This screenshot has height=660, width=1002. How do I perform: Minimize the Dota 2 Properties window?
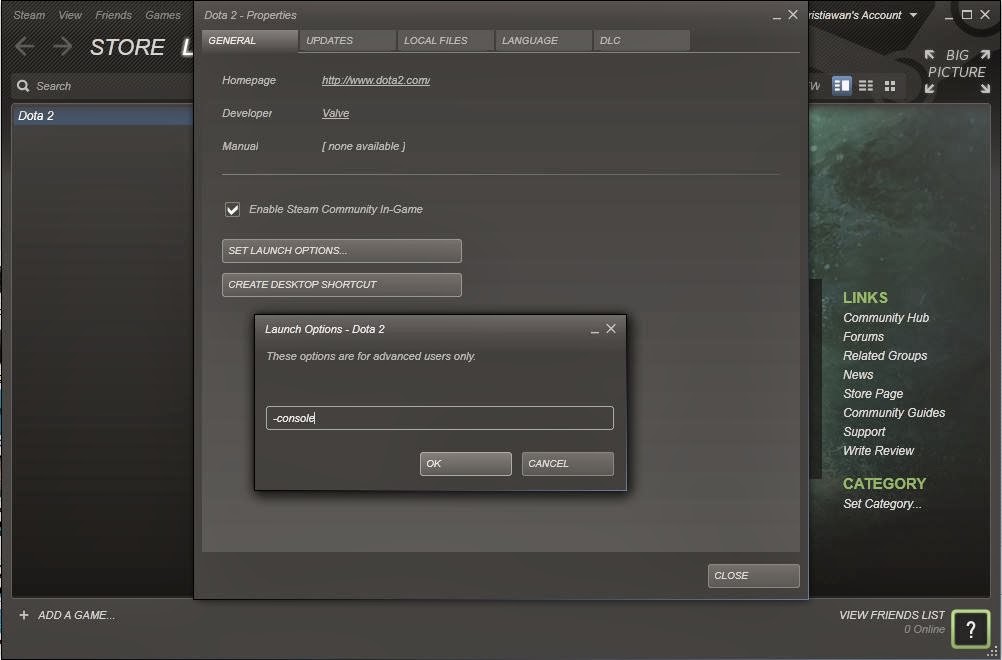(x=776, y=16)
